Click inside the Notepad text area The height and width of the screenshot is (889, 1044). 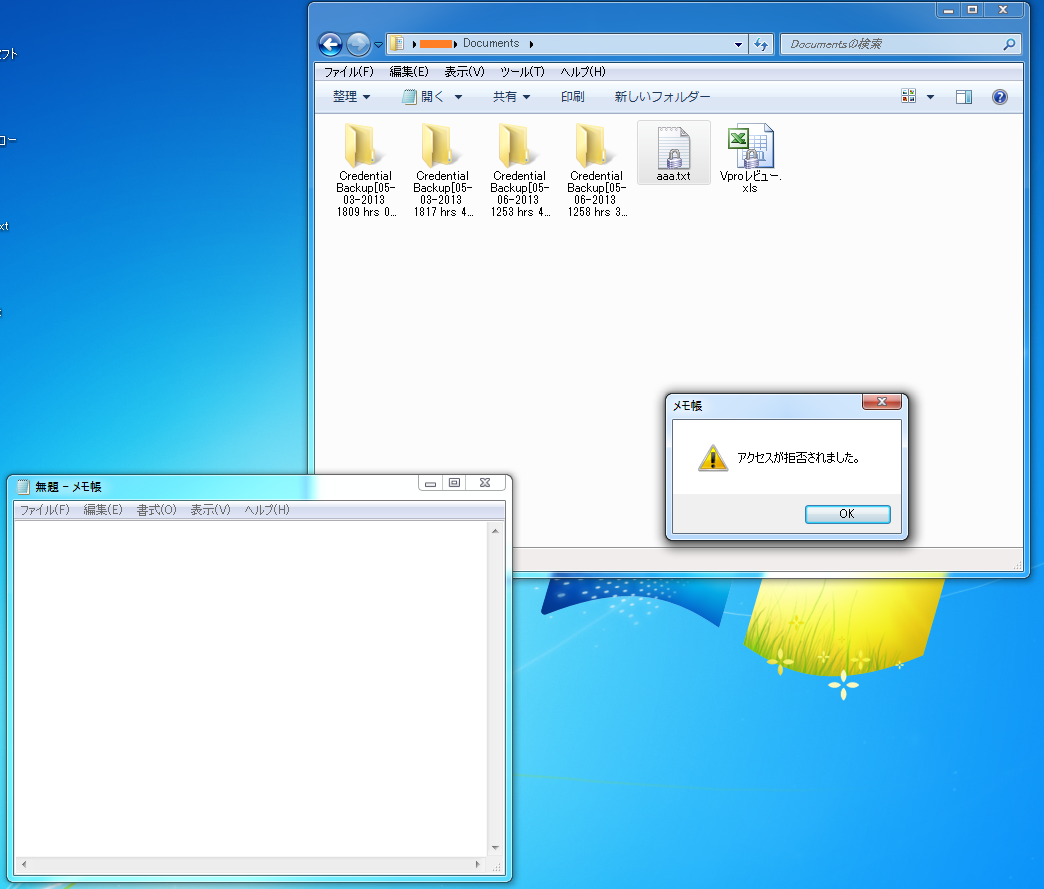(251, 689)
